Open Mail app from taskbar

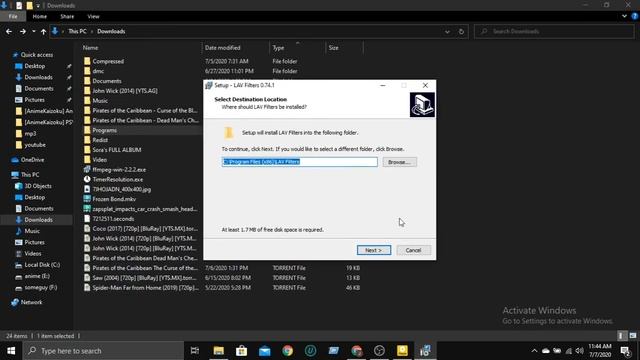264,351
